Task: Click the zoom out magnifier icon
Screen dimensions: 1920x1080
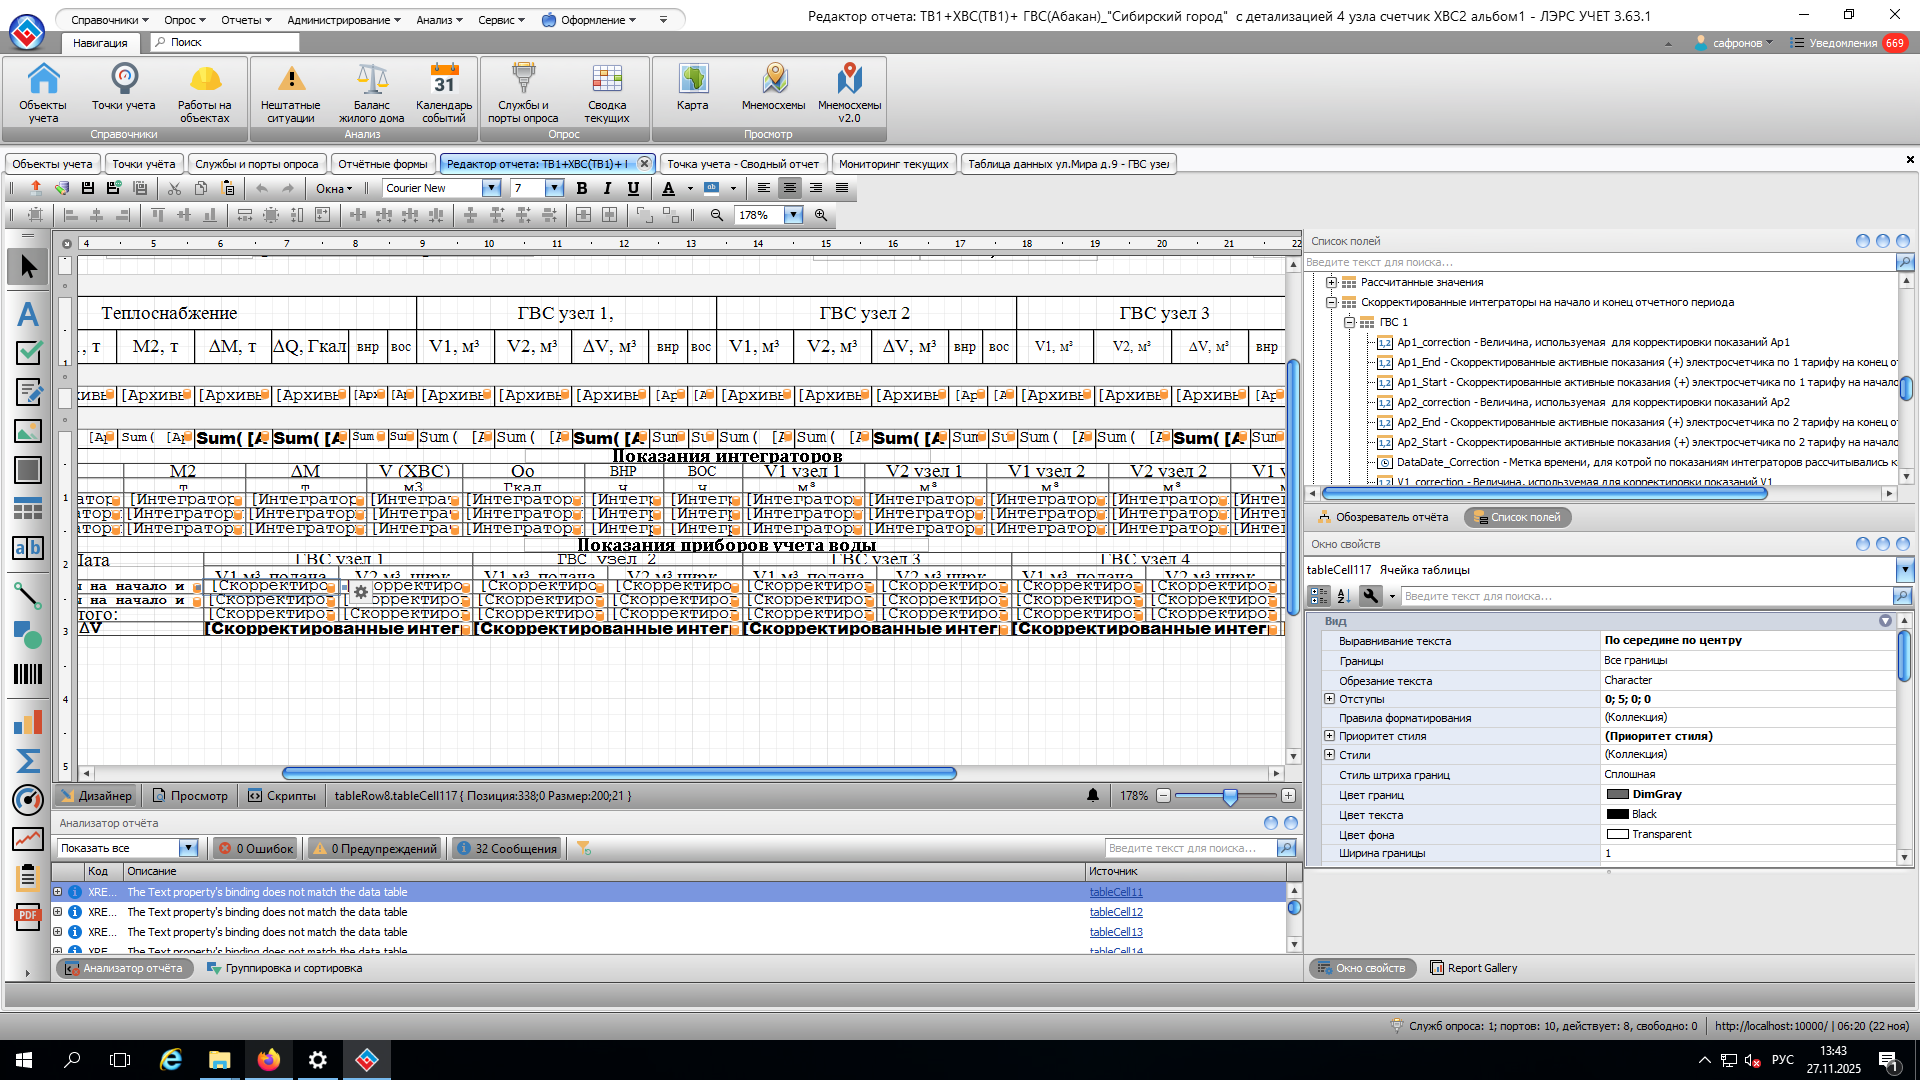Action: tap(717, 215)
